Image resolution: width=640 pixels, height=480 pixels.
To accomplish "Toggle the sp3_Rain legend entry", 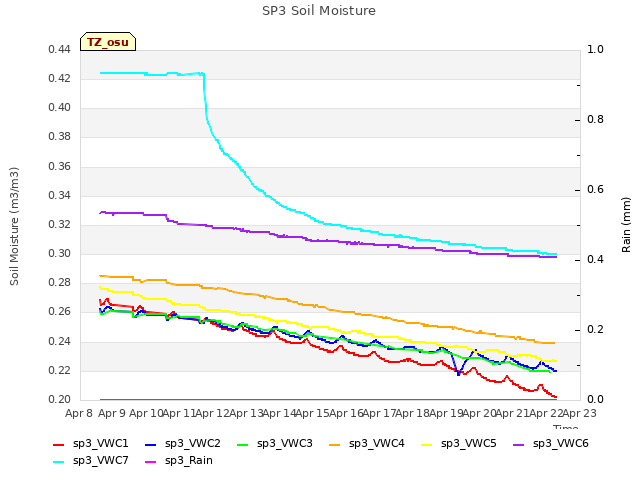I will pos(179,461).
